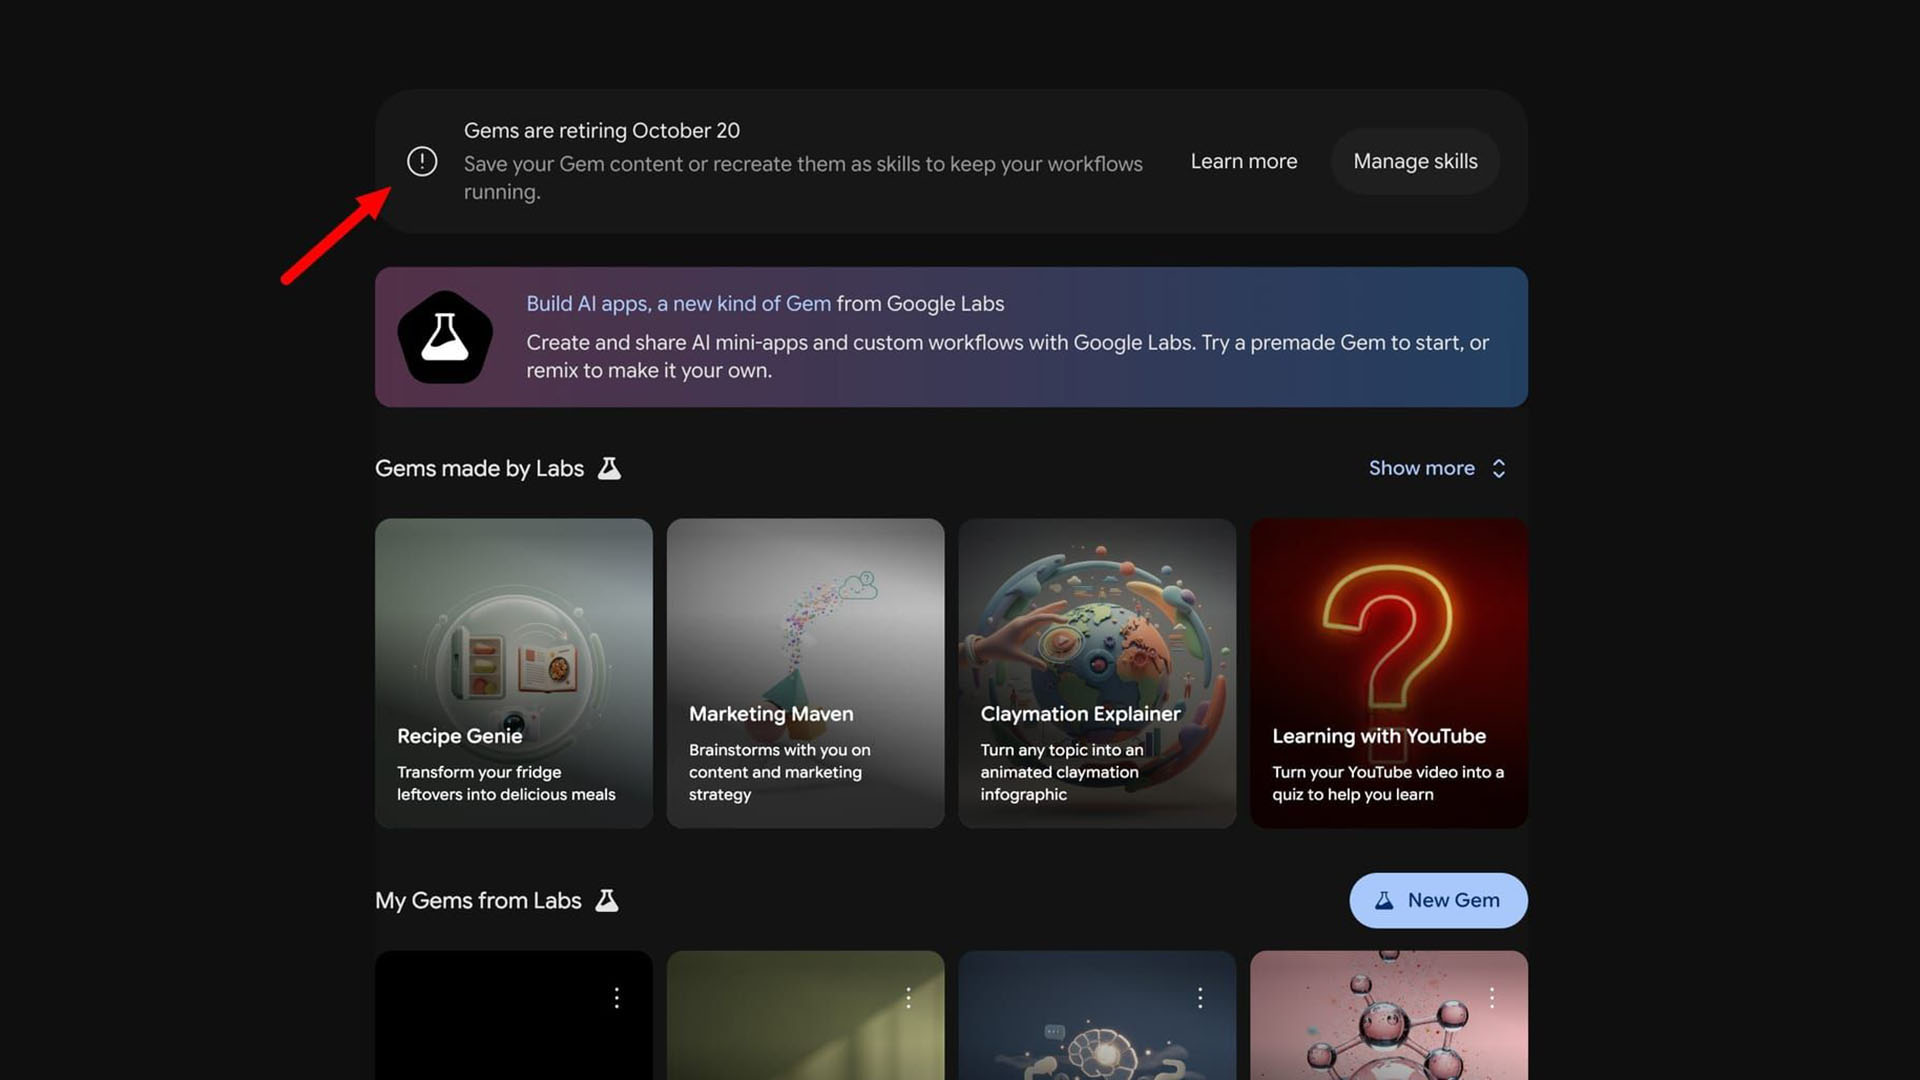This screenshot has width=1920, height=1080.
Task: Open the brain illustration gem card
Action: (x=1097, y=1015)
